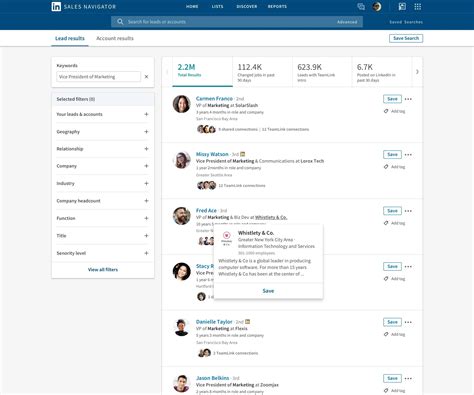Switch to the Account results tab
The image size is (474, 395).
pyautogui.click(x=115, y=38)
